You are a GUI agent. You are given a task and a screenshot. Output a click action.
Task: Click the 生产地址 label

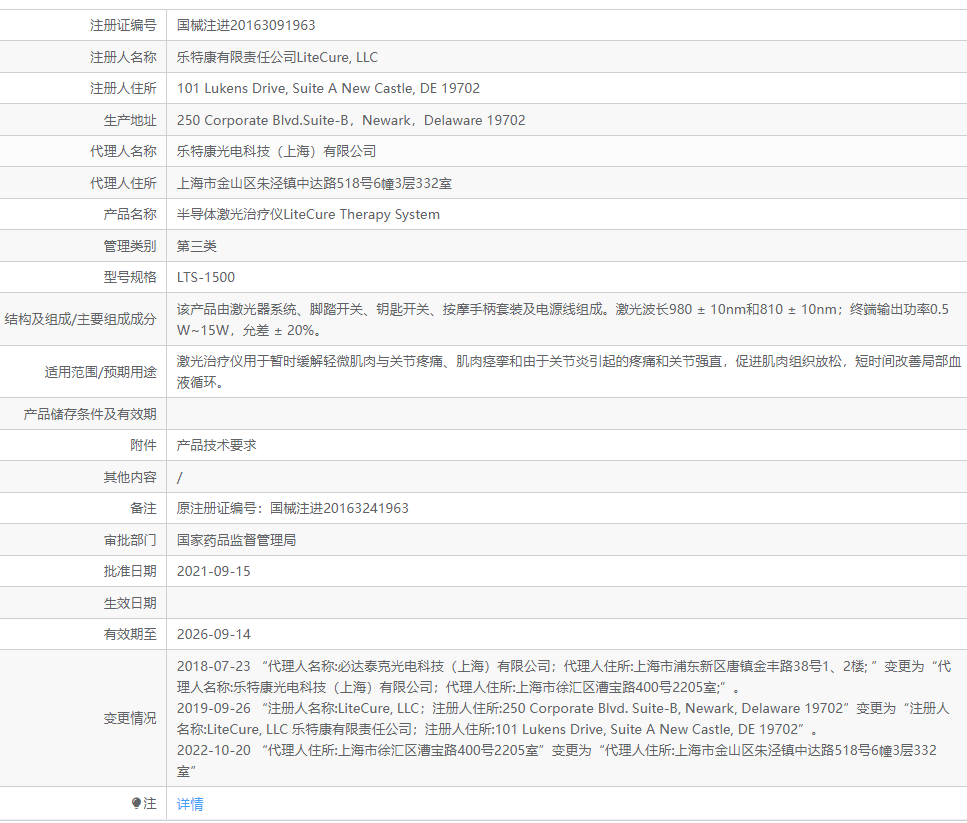[x=130, y=120]
